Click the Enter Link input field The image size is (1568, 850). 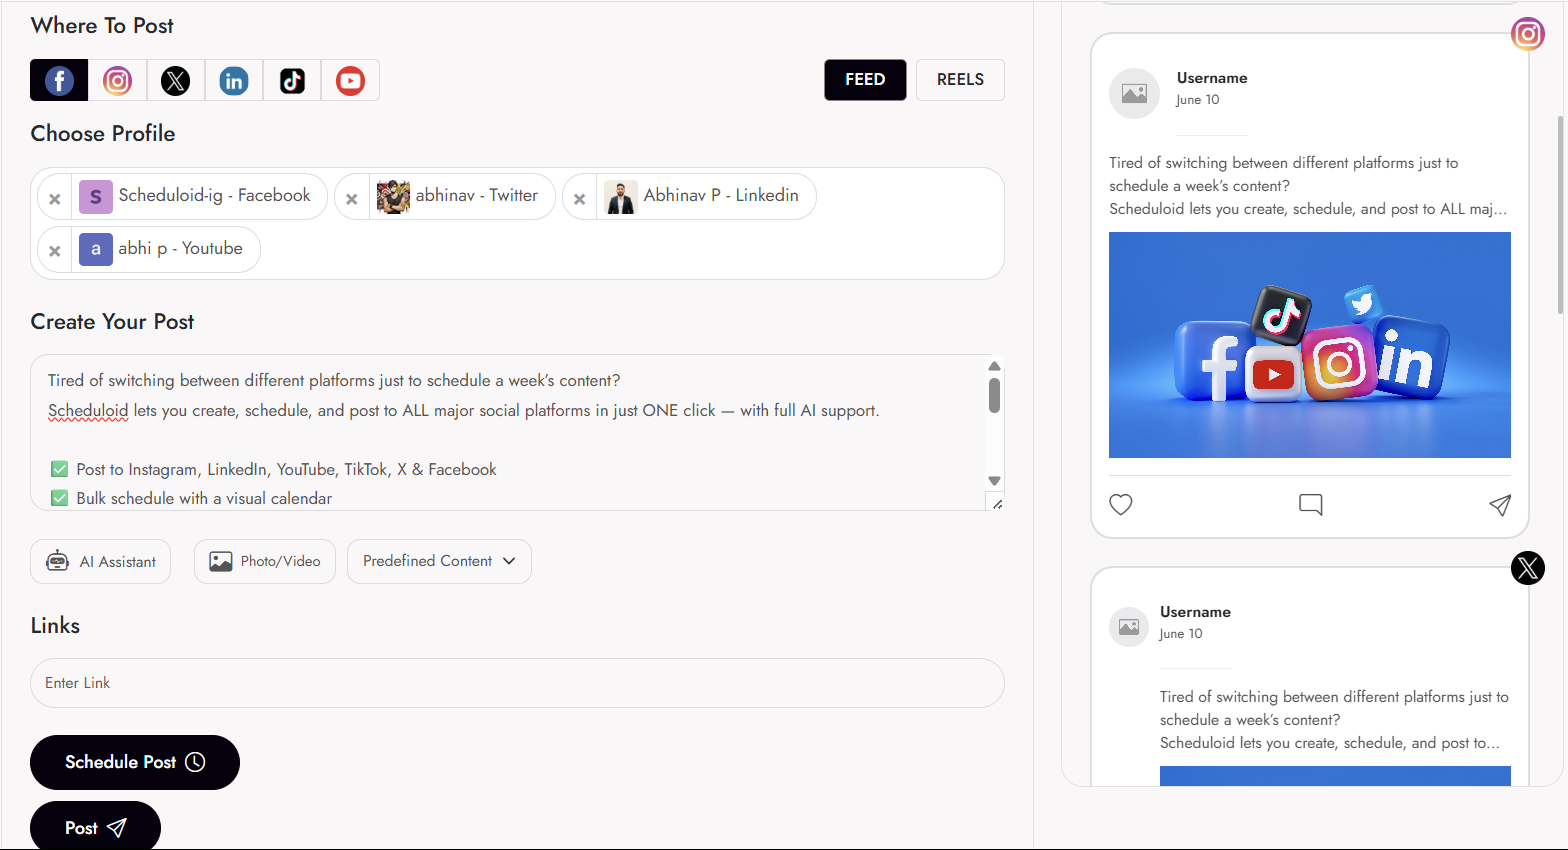[x=517, y=683]
